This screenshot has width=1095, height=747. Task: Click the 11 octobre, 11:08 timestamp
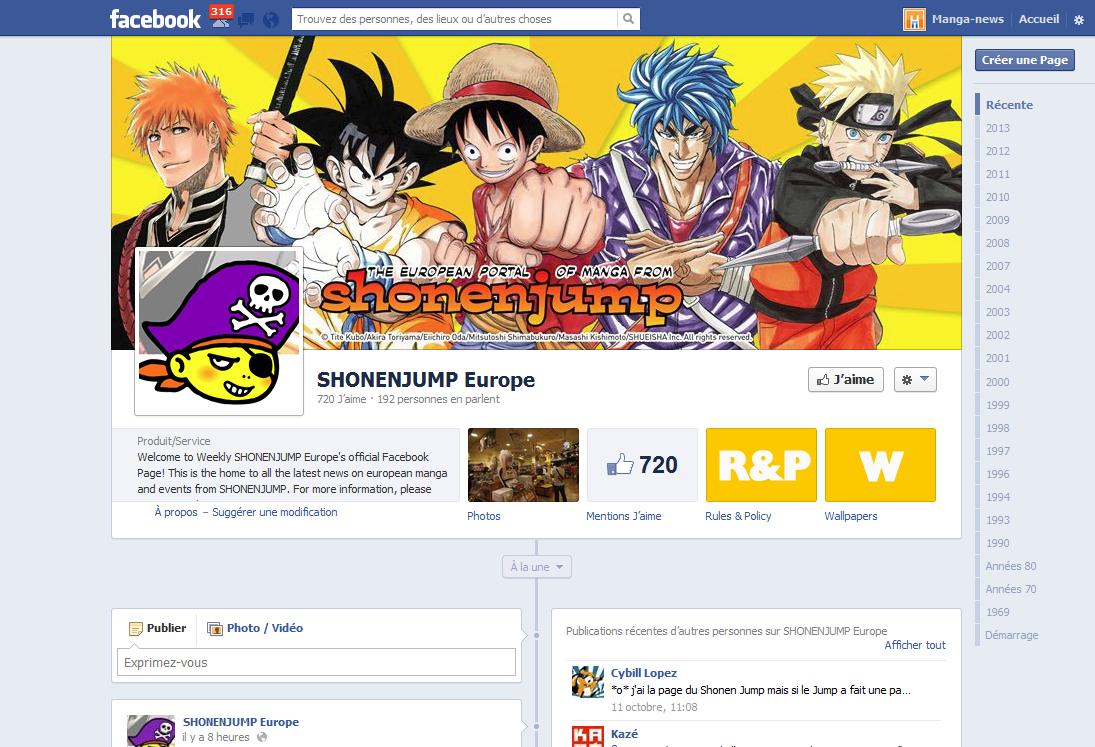[654, 707]
